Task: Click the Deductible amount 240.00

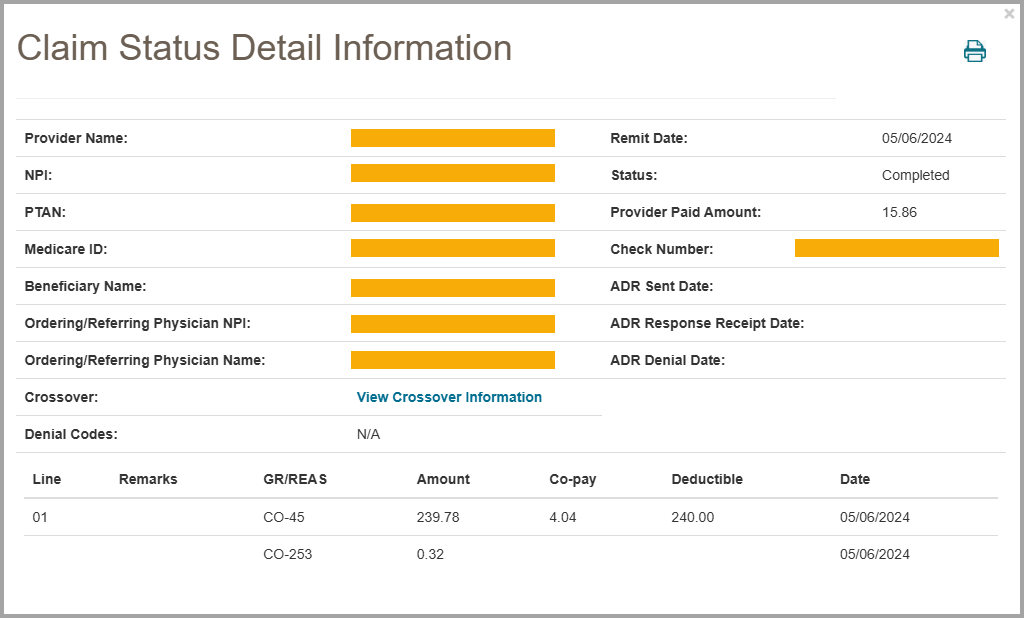Action: (692, 517)
